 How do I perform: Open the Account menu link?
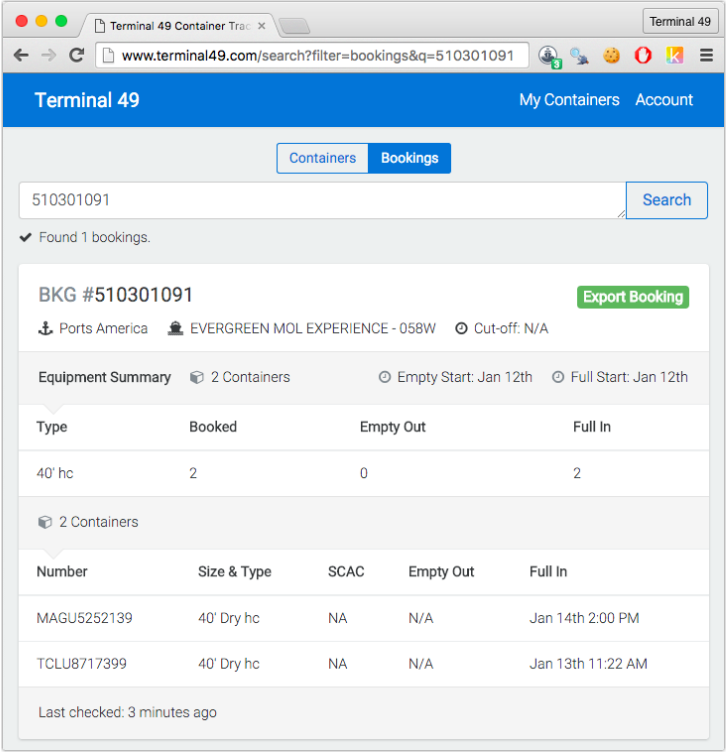664,100
